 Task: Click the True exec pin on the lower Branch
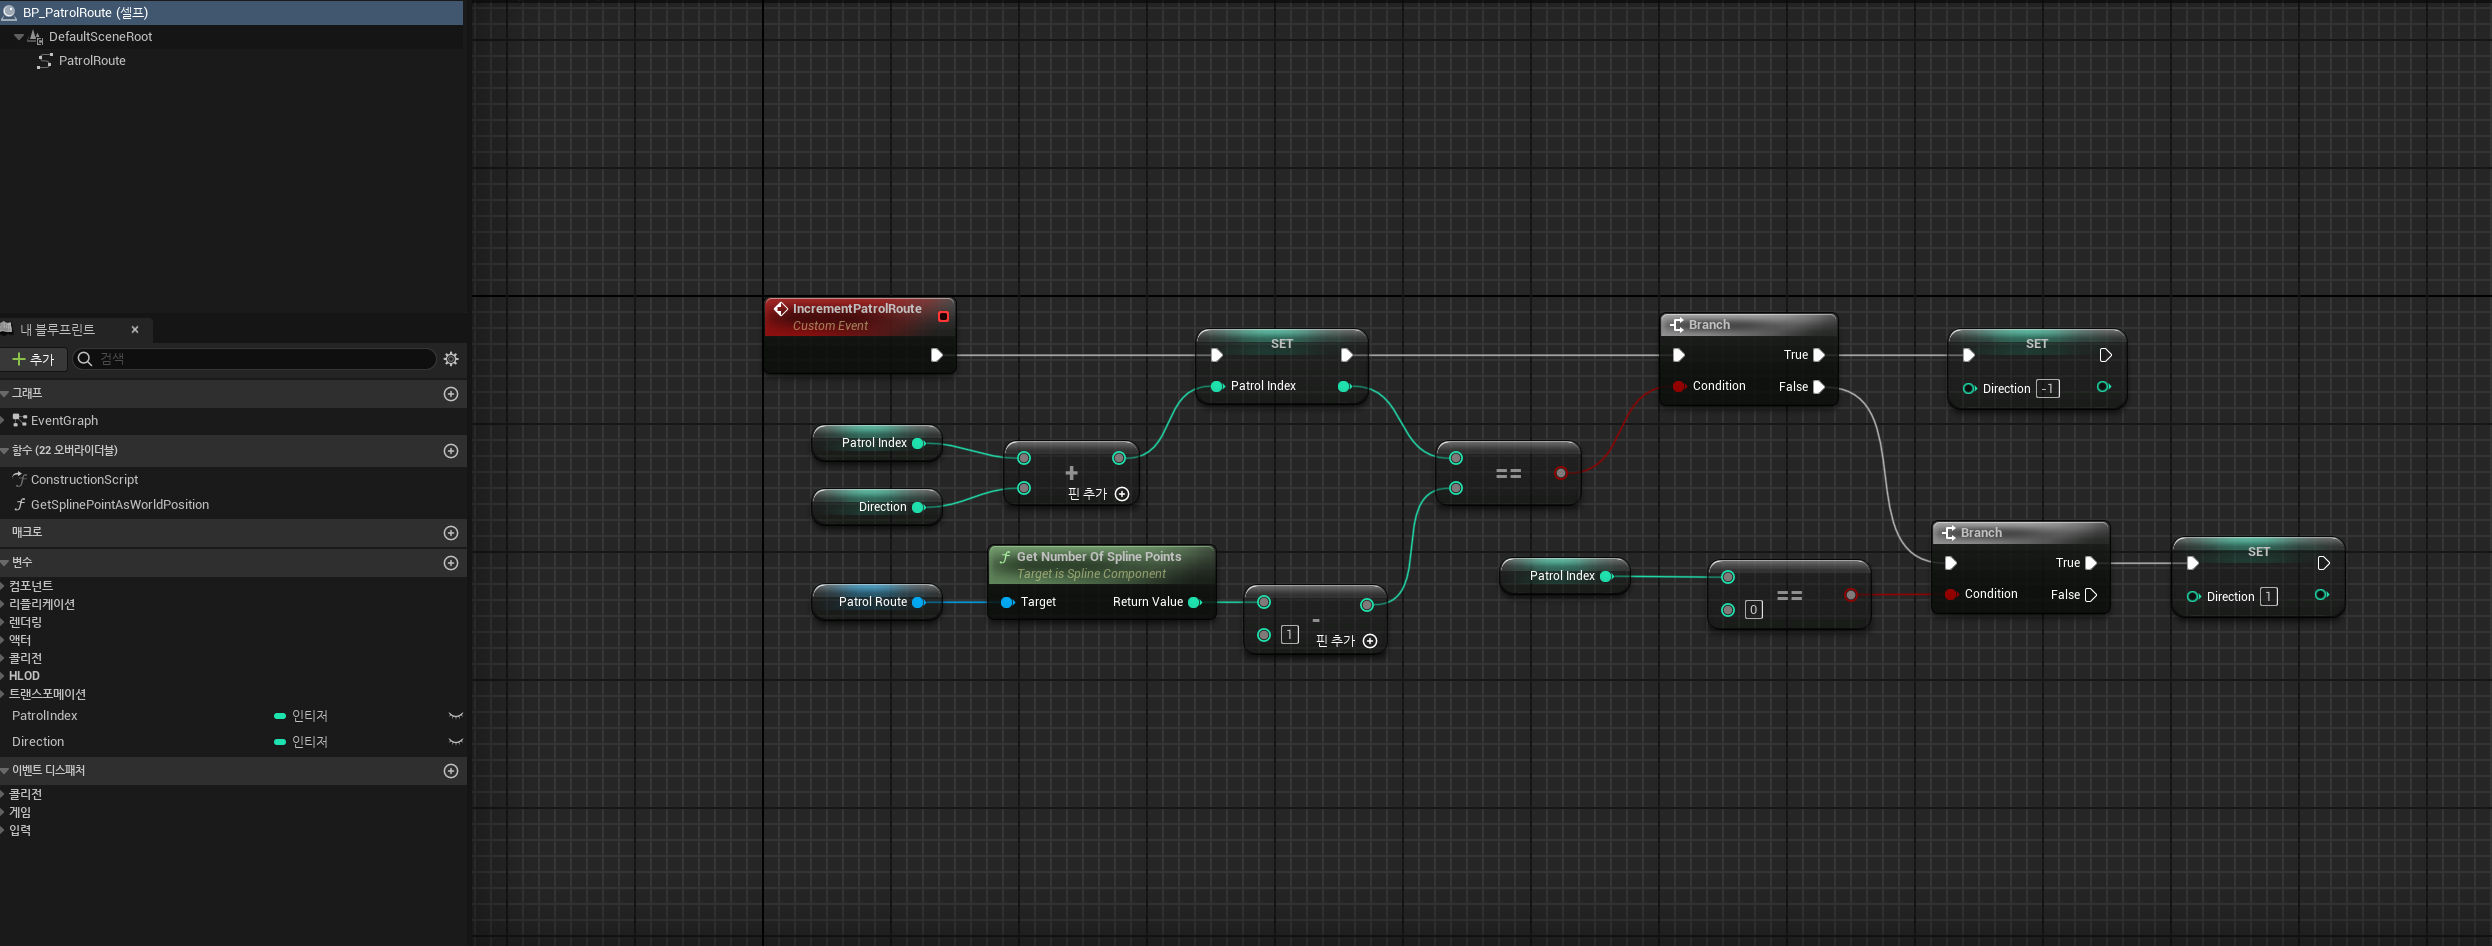[x=2091, y=563]
